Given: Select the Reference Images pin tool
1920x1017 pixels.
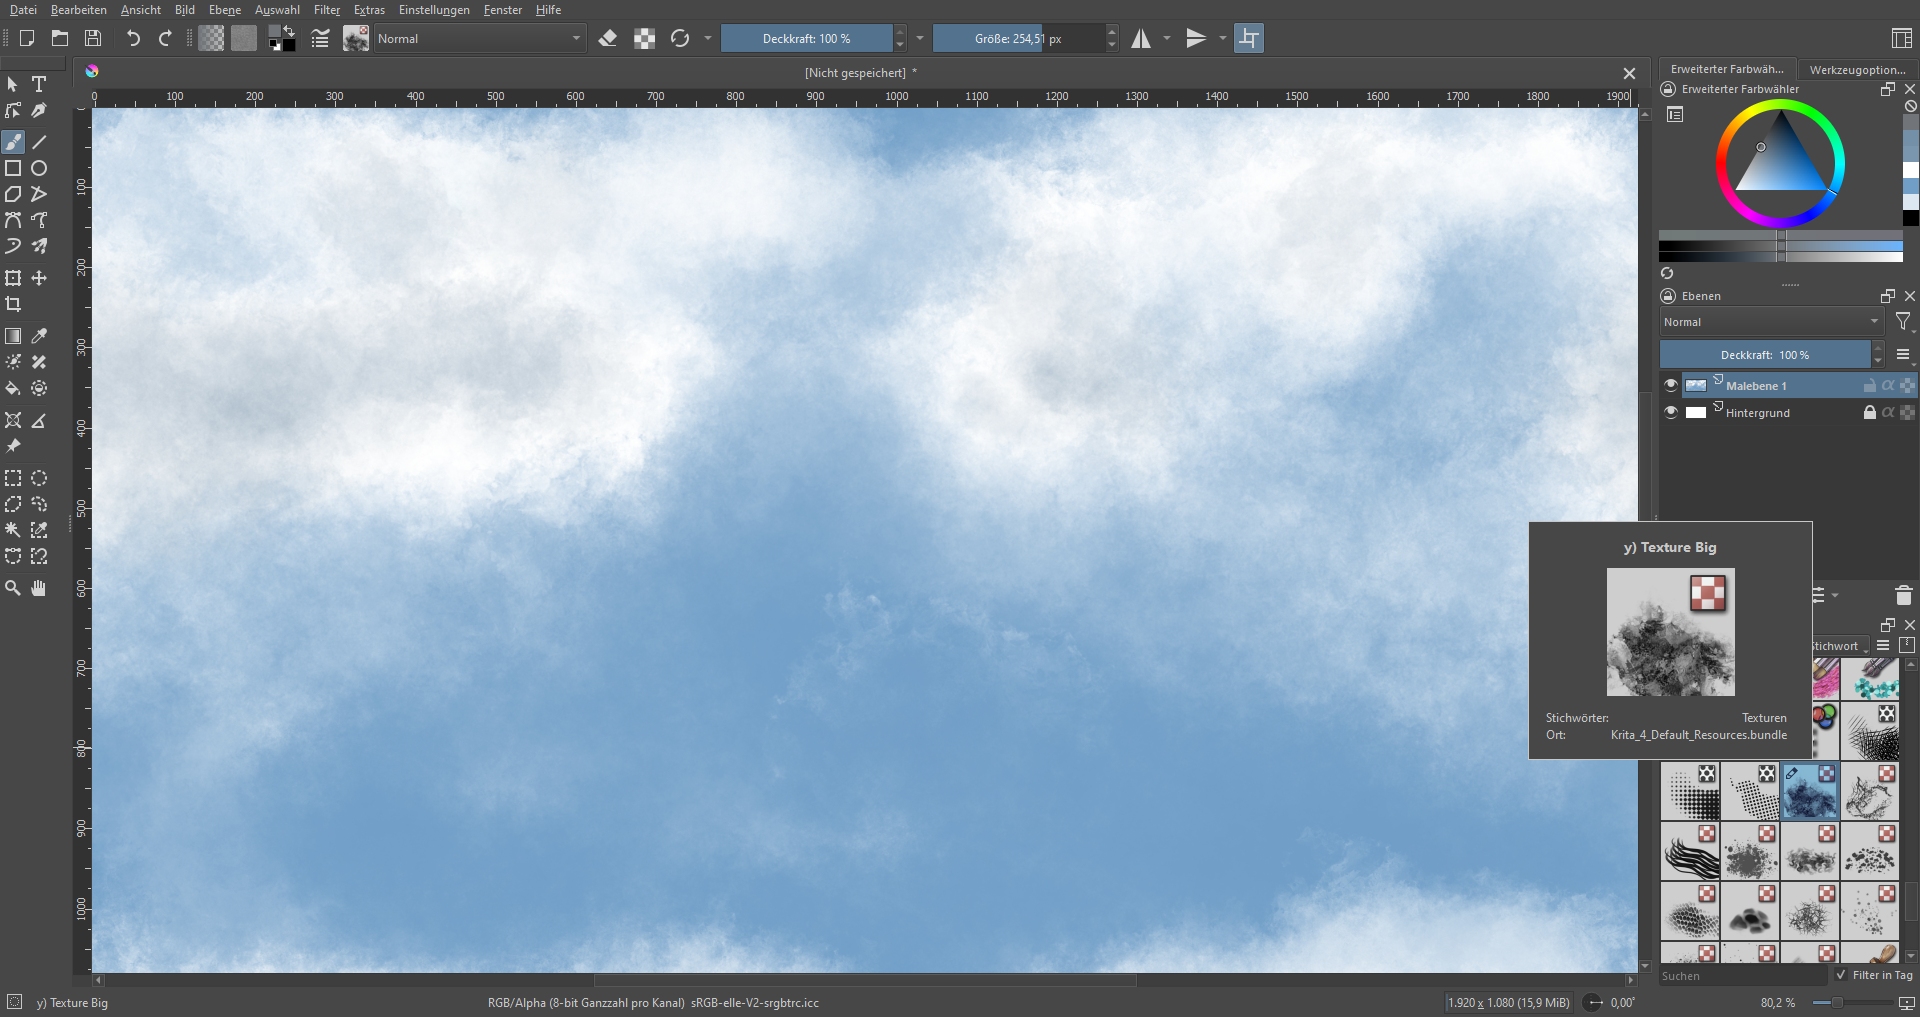Looking at the screenshot, I should pyautogui.click(x=13, y=446).
